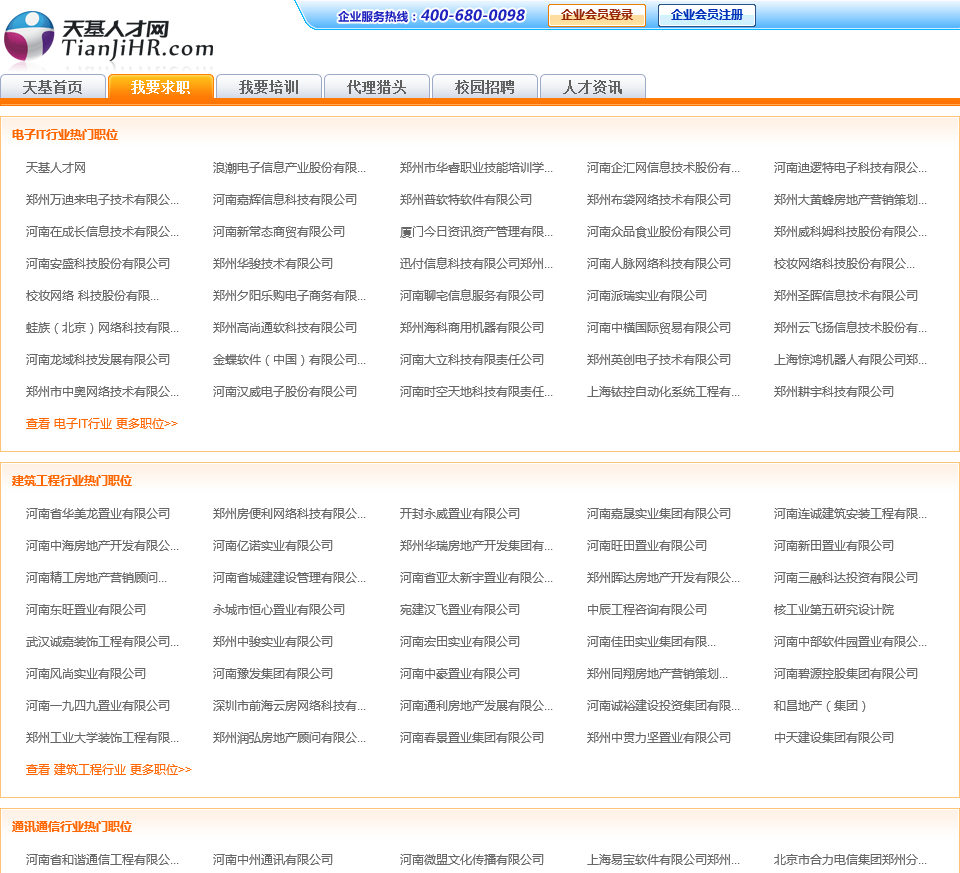This screenshot has height=873, width=960.
Task: Select 郑州中贯力坚置业有限公司
Action: [x=659, y=738]
